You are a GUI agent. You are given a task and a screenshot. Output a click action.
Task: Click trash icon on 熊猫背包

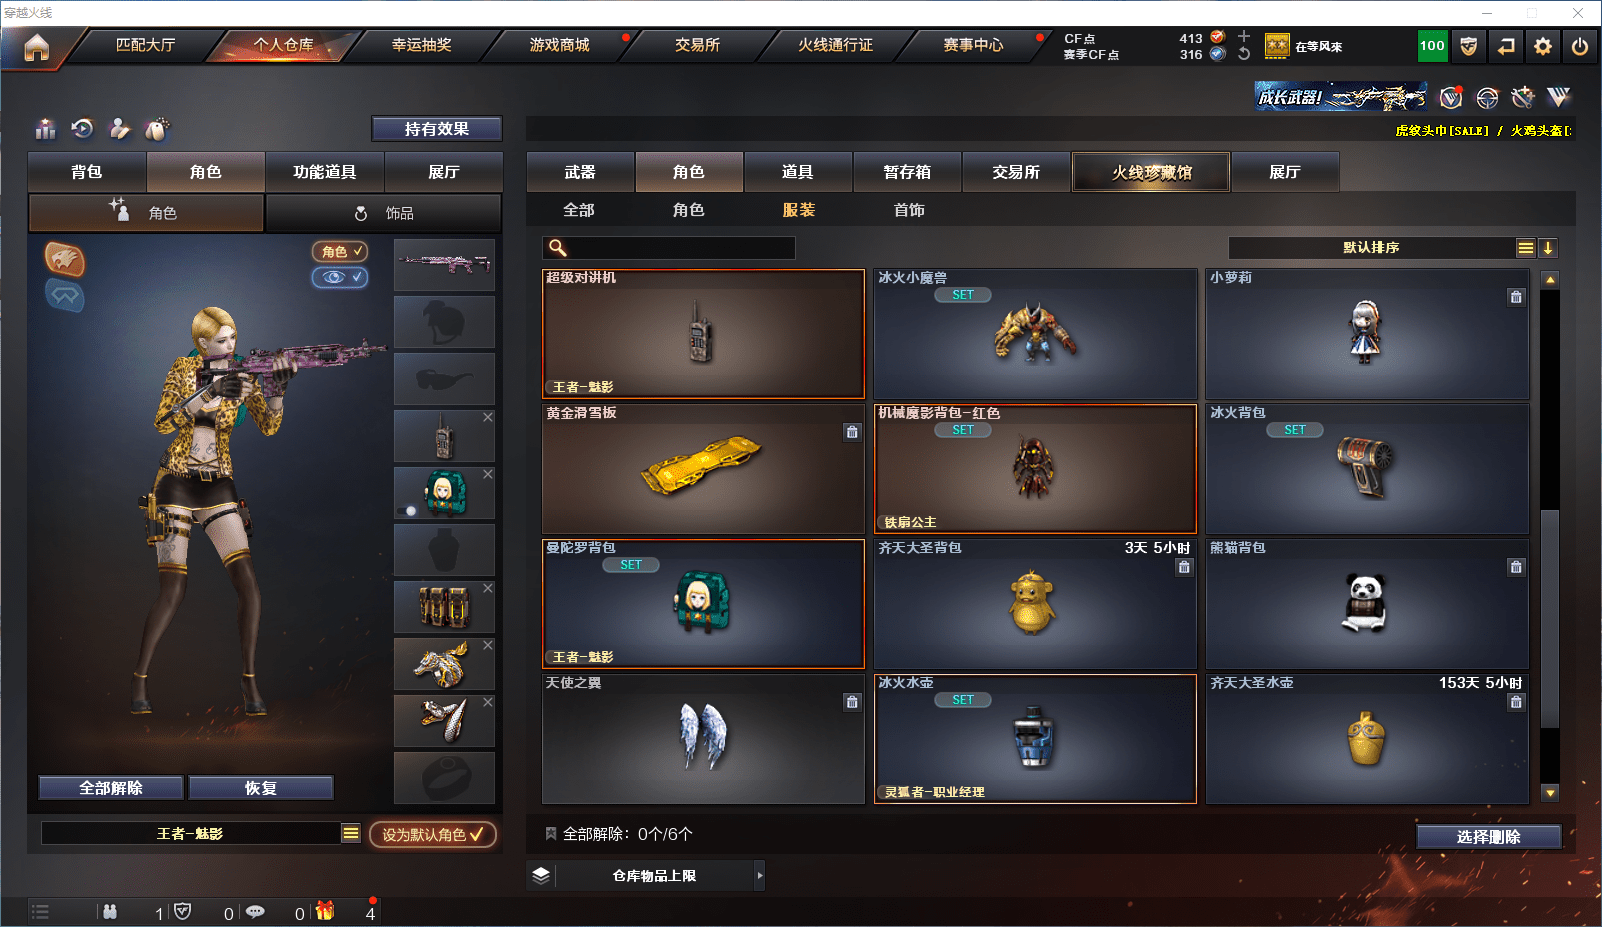click(x=1516, y=567)
